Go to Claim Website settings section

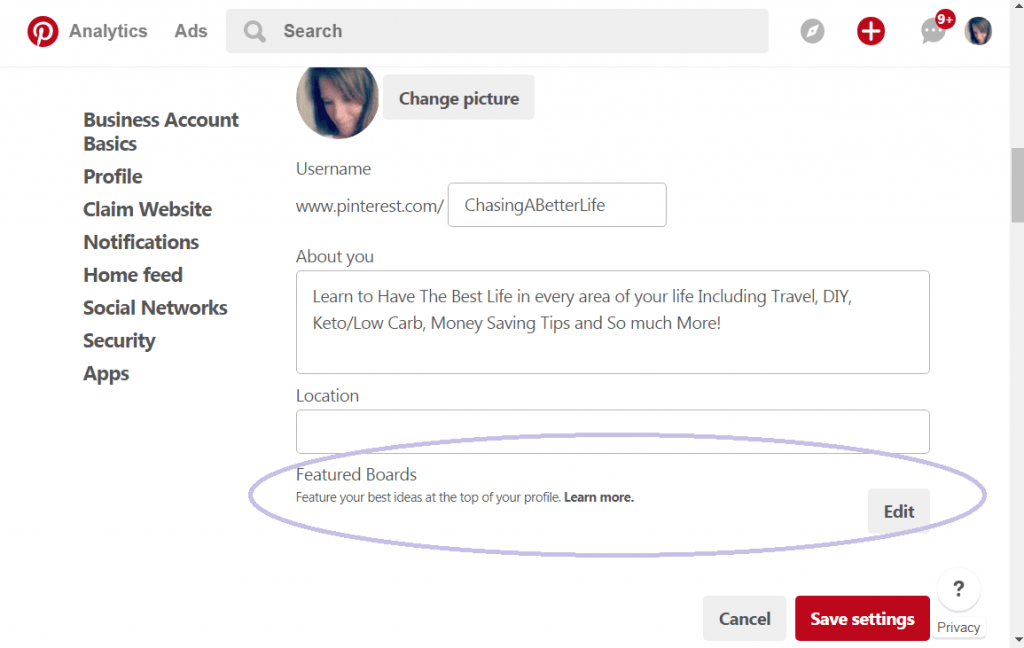pos(147,209)
